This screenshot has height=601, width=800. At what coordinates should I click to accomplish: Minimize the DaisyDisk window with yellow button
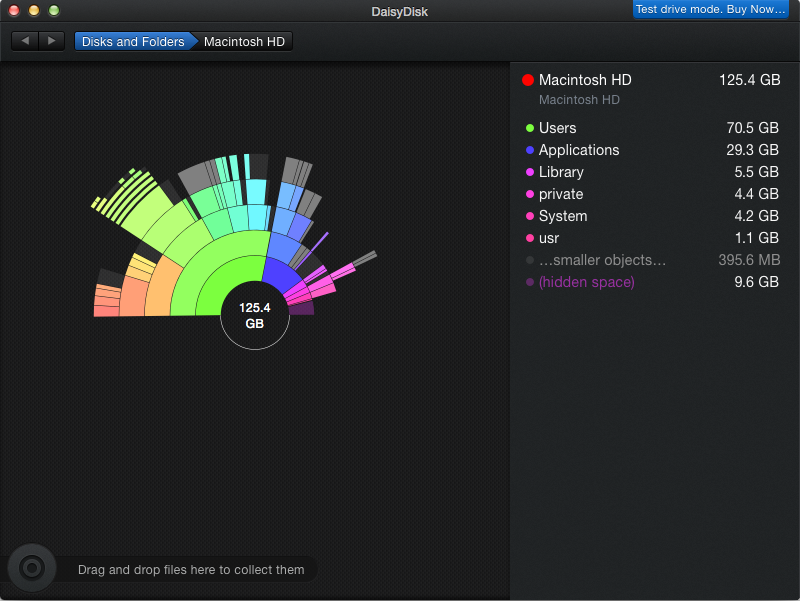(x=34, y=10)
